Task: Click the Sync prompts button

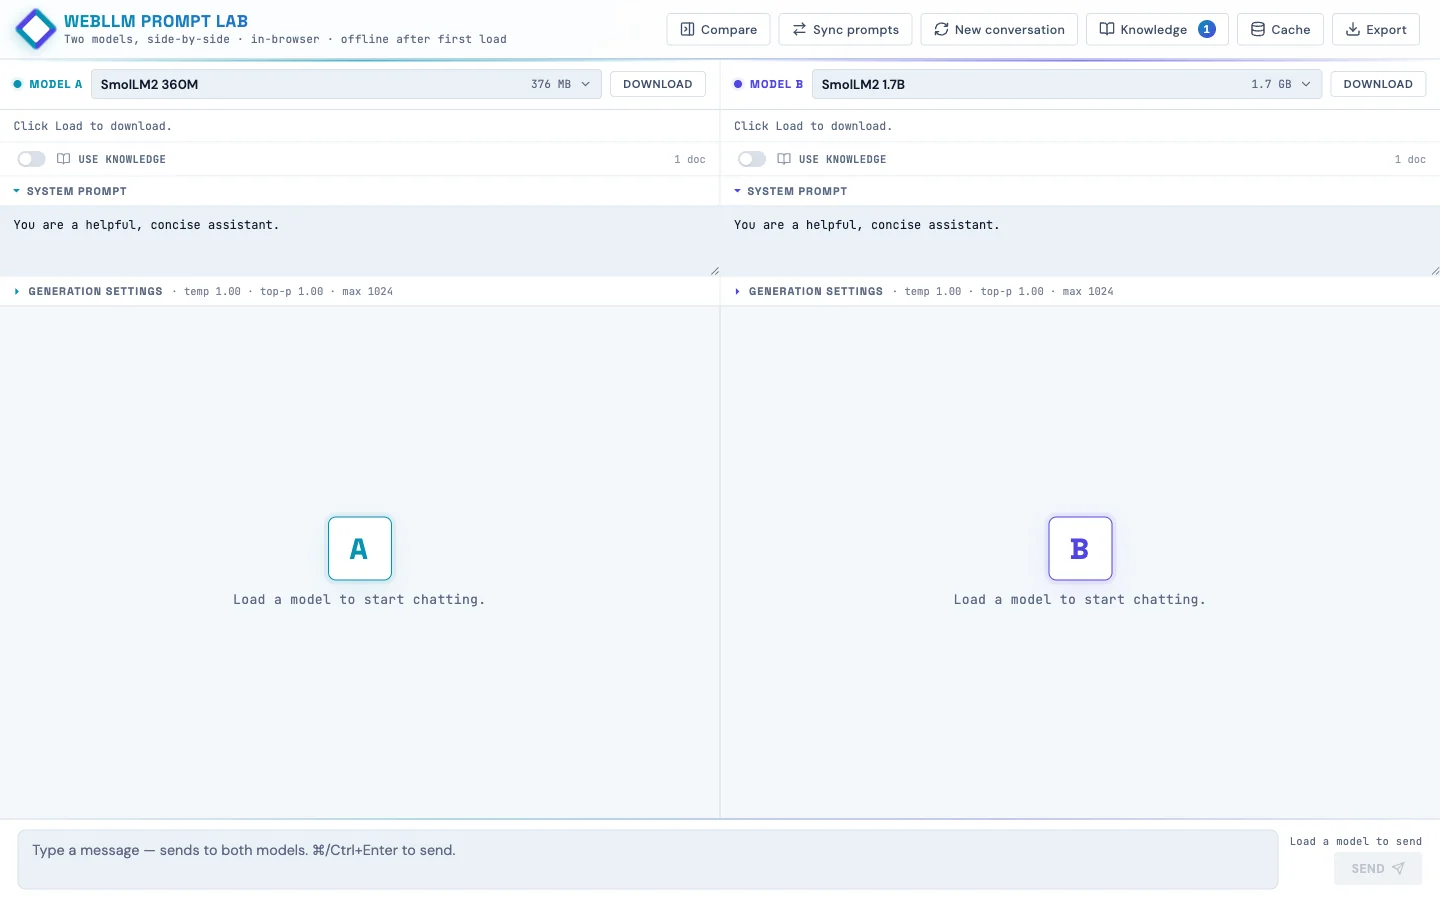Action: point(845,30)
